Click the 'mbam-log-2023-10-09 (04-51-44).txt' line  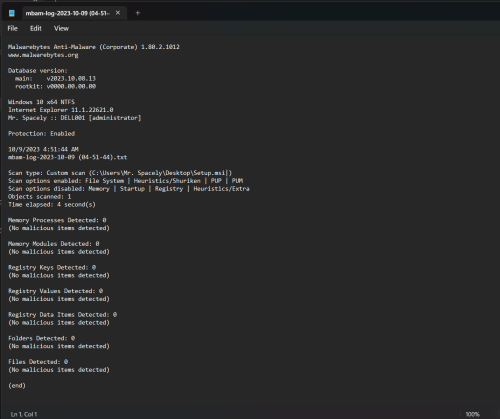point(68,157)
